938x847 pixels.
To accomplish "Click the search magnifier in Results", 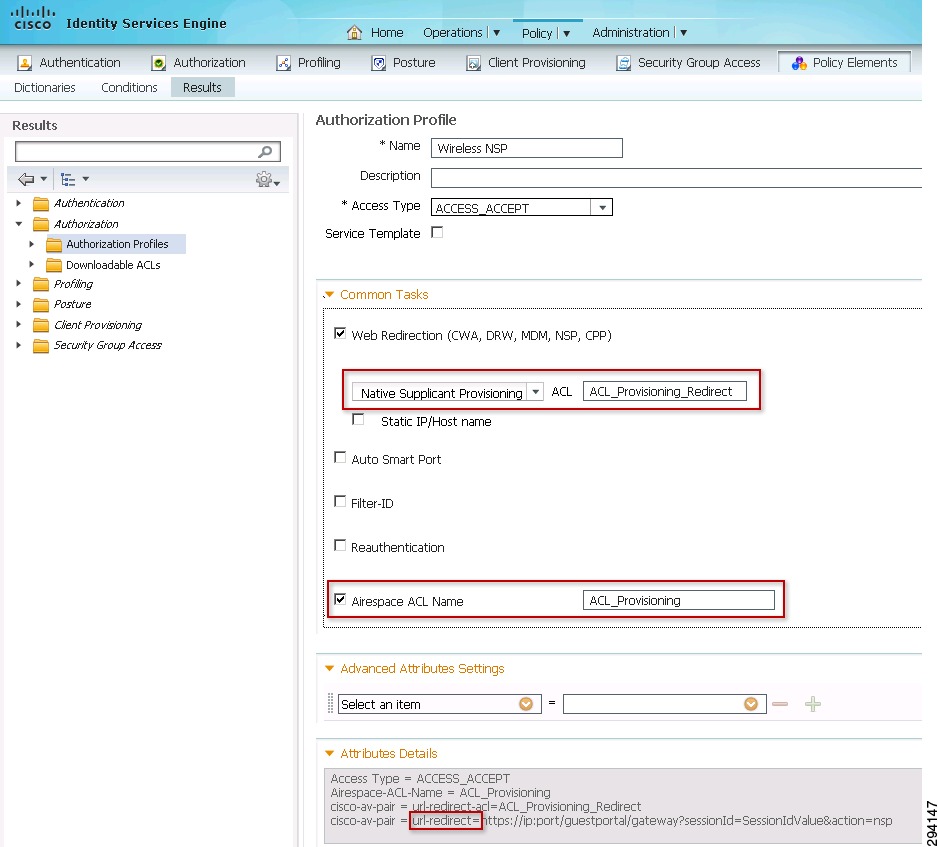I will (x=266, y=152).
